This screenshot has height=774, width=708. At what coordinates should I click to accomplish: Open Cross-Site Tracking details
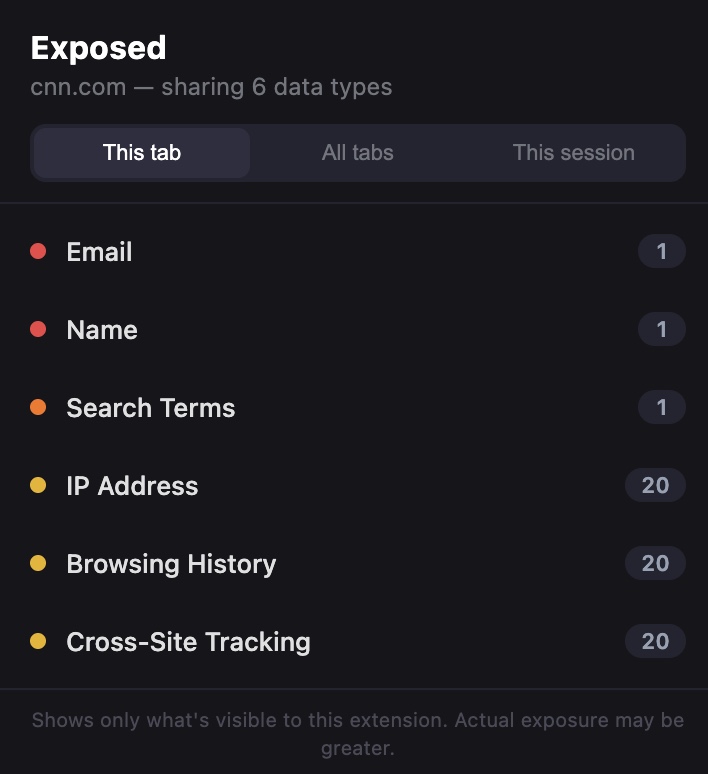pos(188,642)
